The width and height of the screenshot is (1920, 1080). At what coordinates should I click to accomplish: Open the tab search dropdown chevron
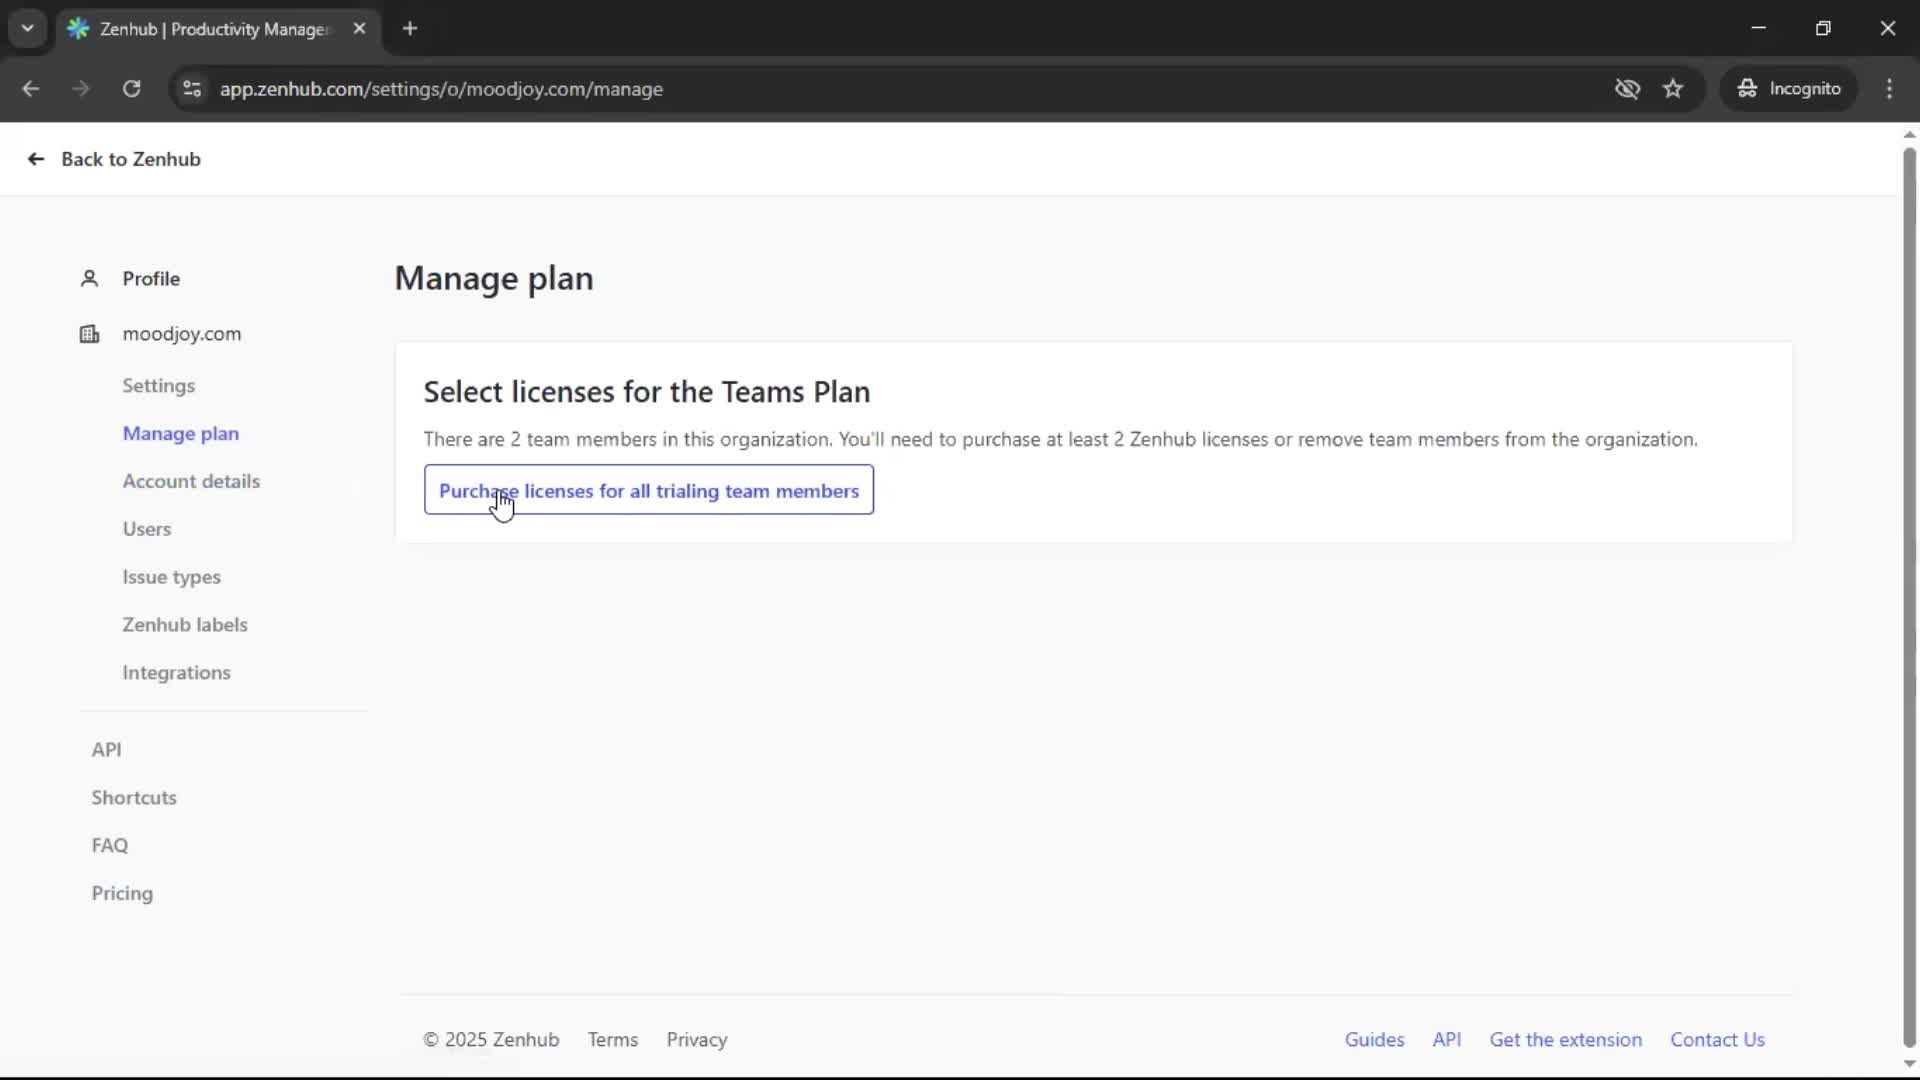[27, 28]
